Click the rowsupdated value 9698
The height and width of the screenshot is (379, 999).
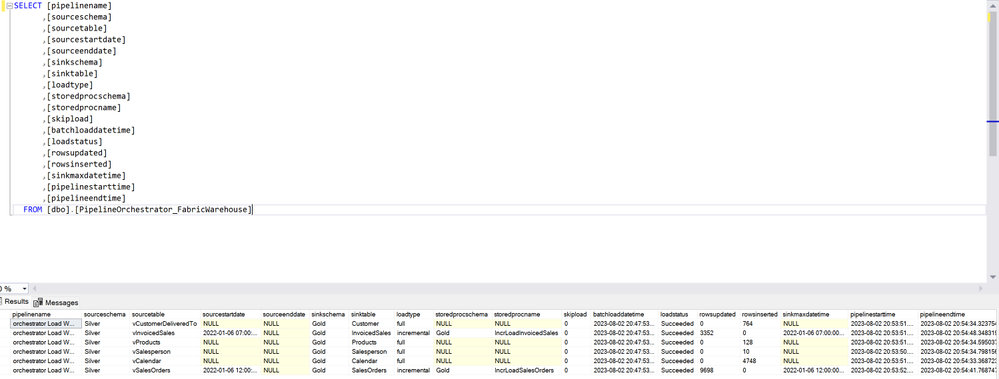[x=719, y=369]
